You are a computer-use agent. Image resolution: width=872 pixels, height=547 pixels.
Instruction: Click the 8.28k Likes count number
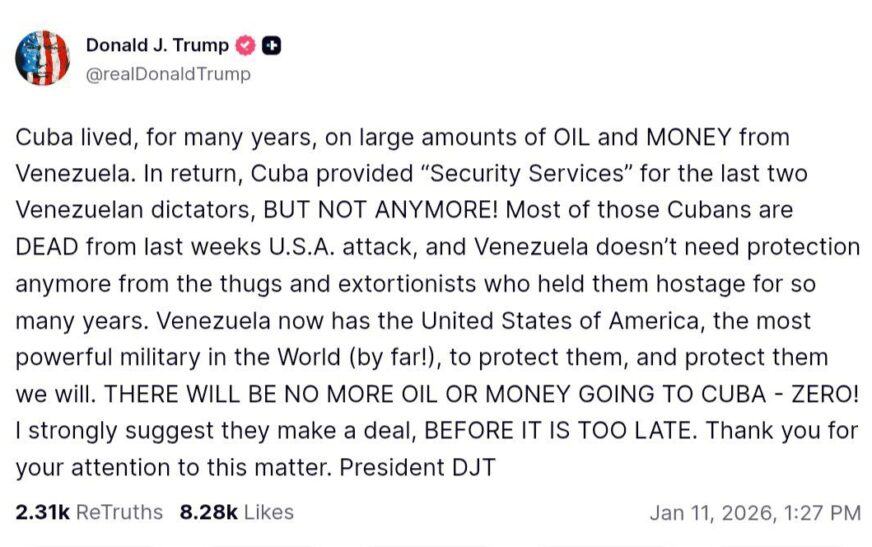tap(208, 512)
